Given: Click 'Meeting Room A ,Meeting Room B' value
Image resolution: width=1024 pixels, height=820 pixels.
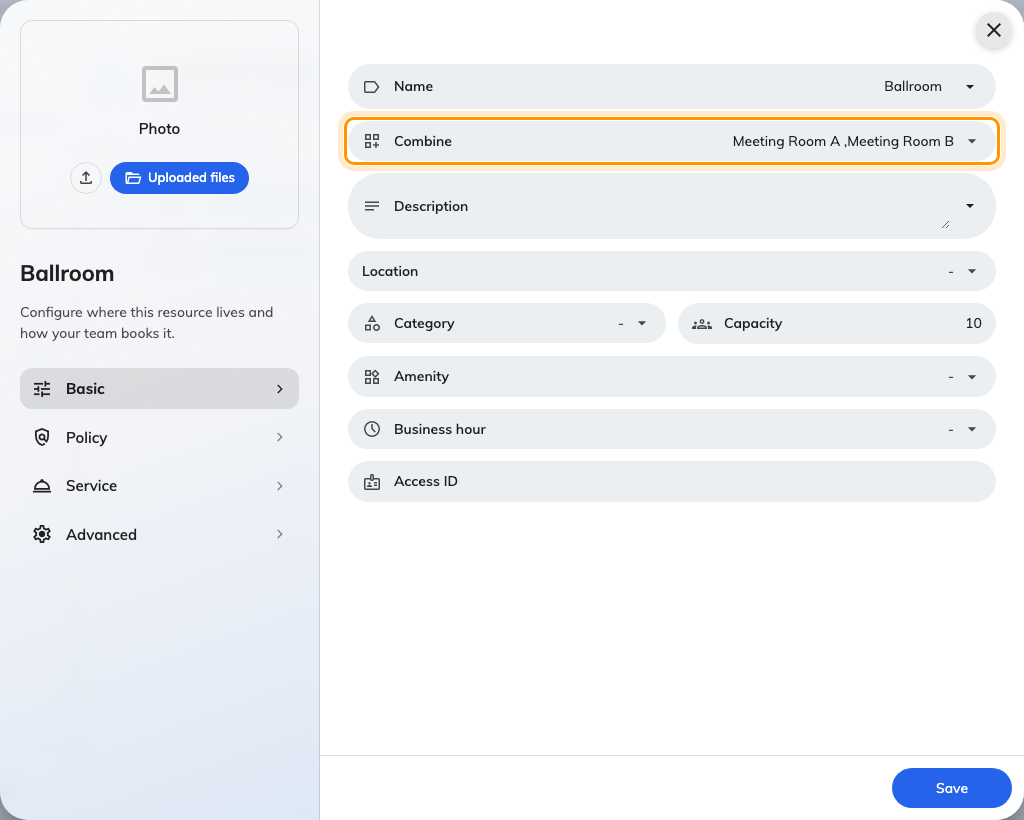Looking at the screenshot, I should (842, 141).
